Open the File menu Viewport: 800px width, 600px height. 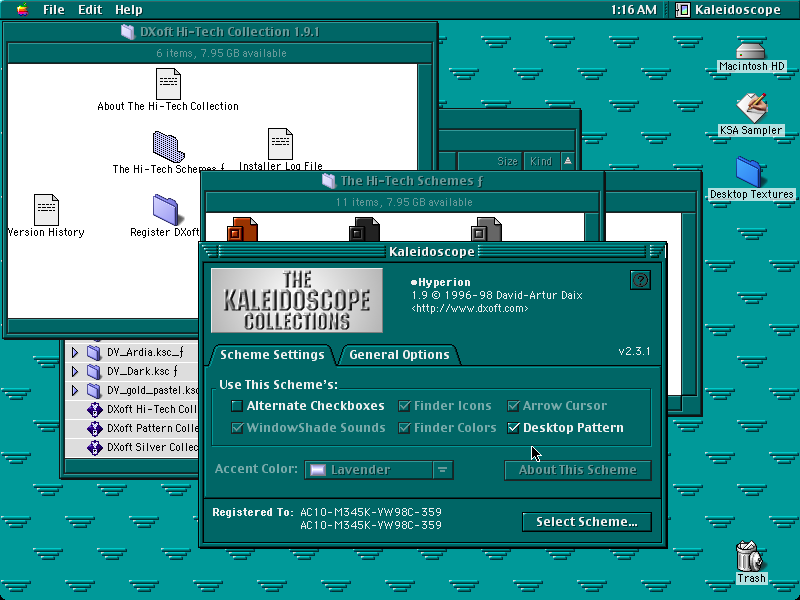(54, 10)
